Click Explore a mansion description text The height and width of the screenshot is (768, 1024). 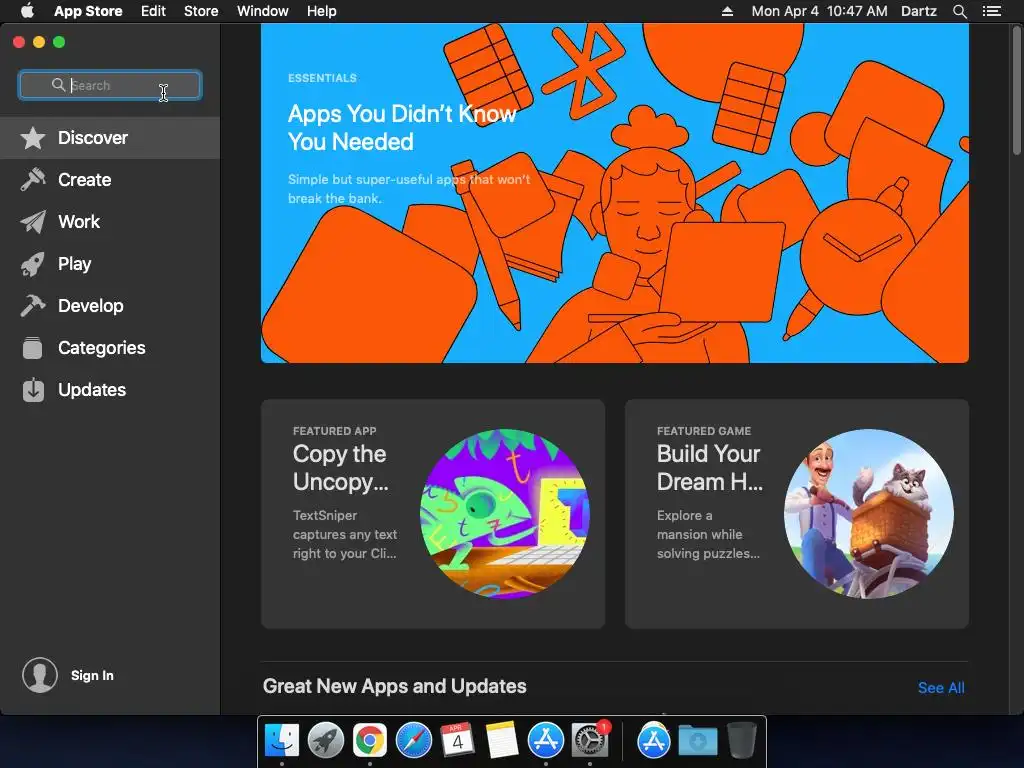(x=709, y=534)
